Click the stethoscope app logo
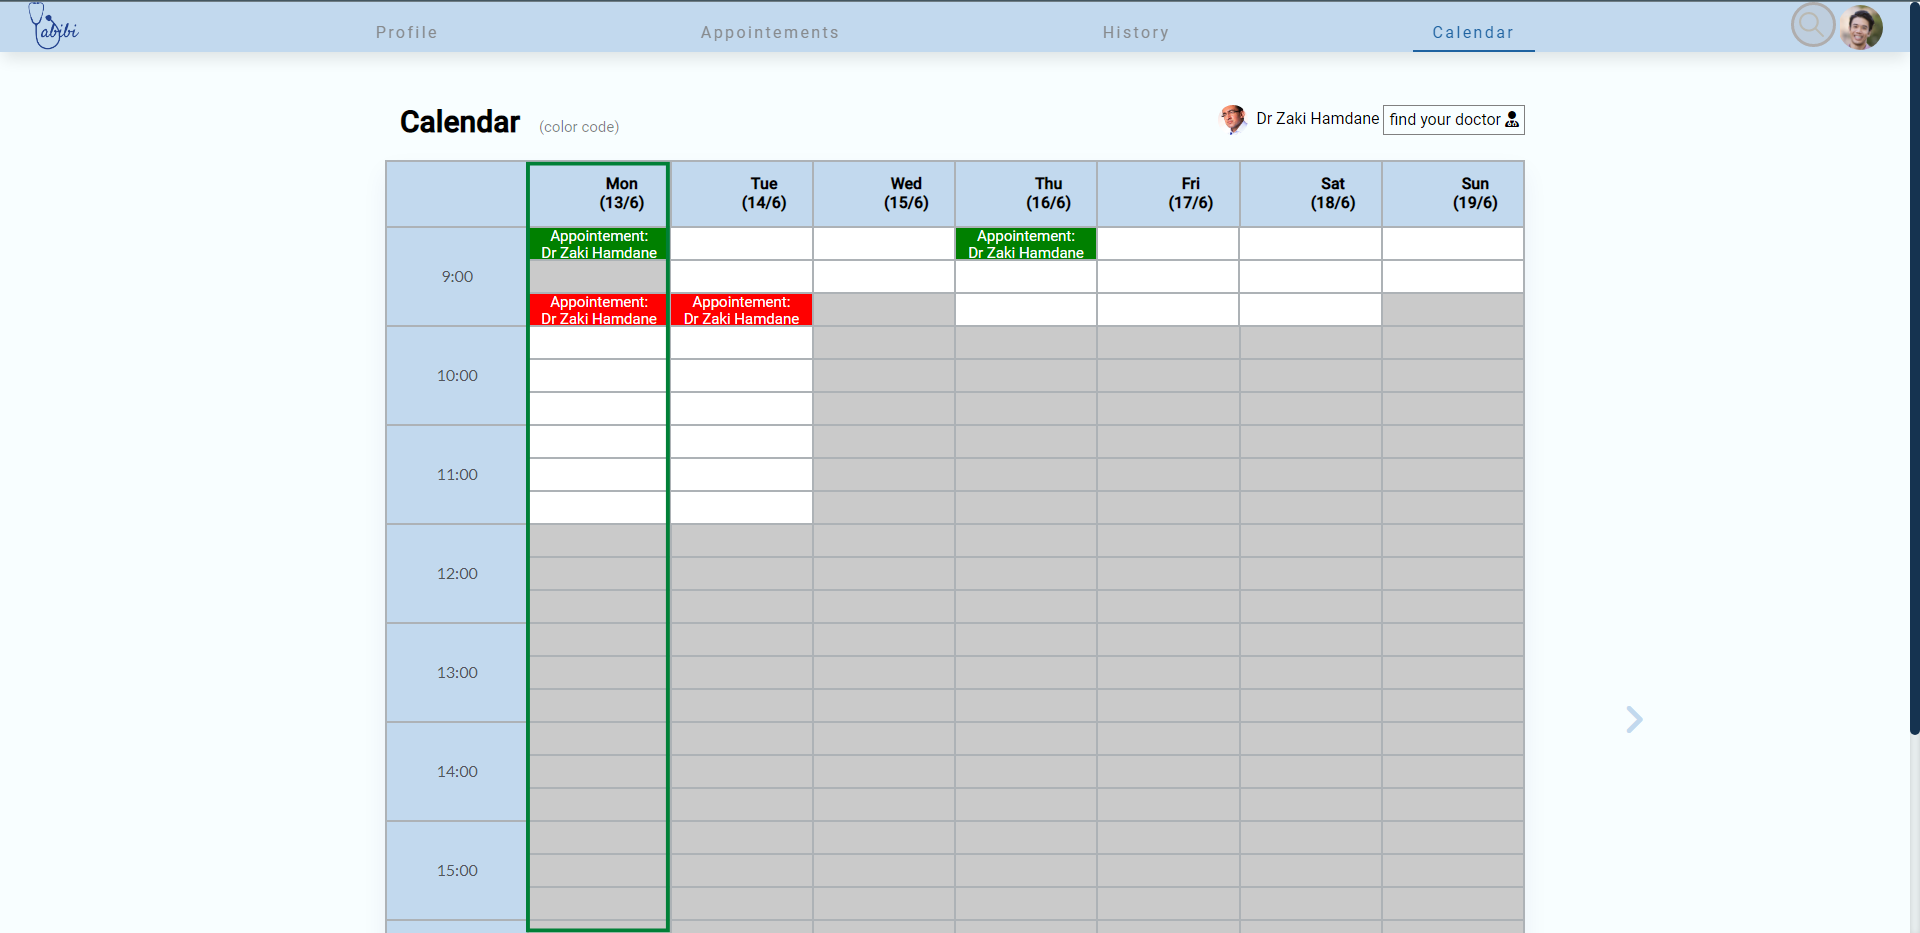Viewport: 1920px width, 933px height. (x=54, y=27)
